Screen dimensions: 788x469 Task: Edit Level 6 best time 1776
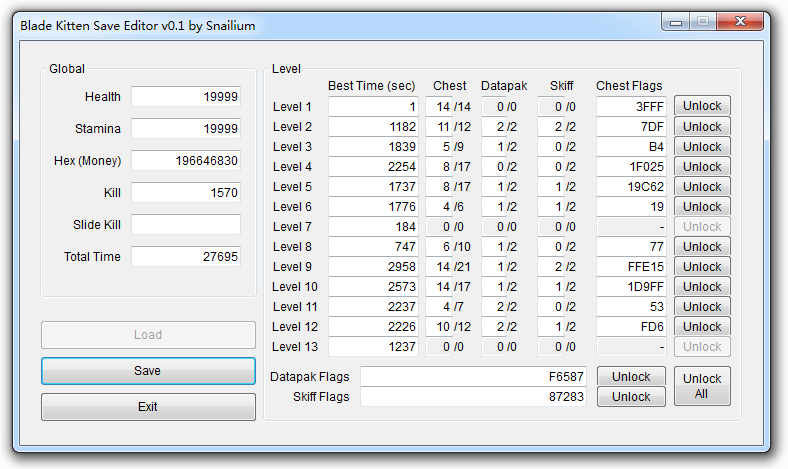pos(373,207)
